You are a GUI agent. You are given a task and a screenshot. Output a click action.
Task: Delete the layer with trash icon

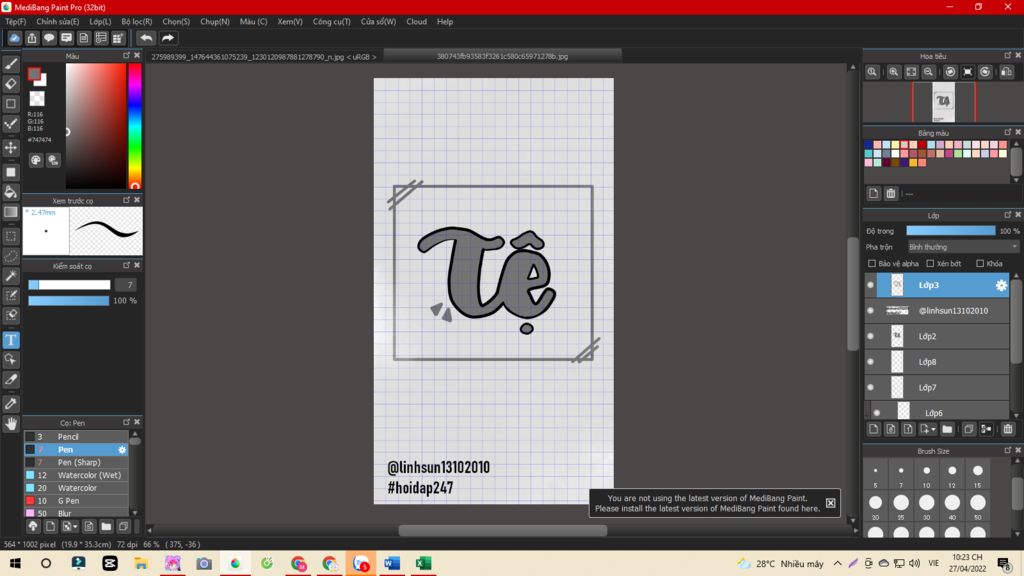point(1008,429)
